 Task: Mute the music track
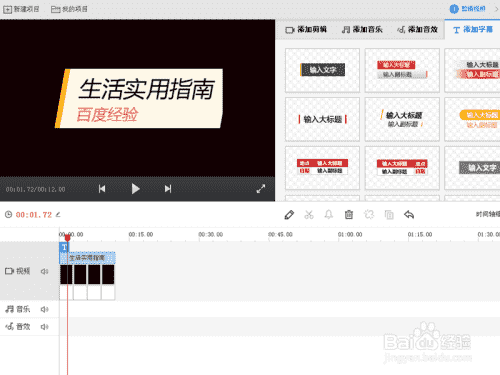[x=44, y=309]
